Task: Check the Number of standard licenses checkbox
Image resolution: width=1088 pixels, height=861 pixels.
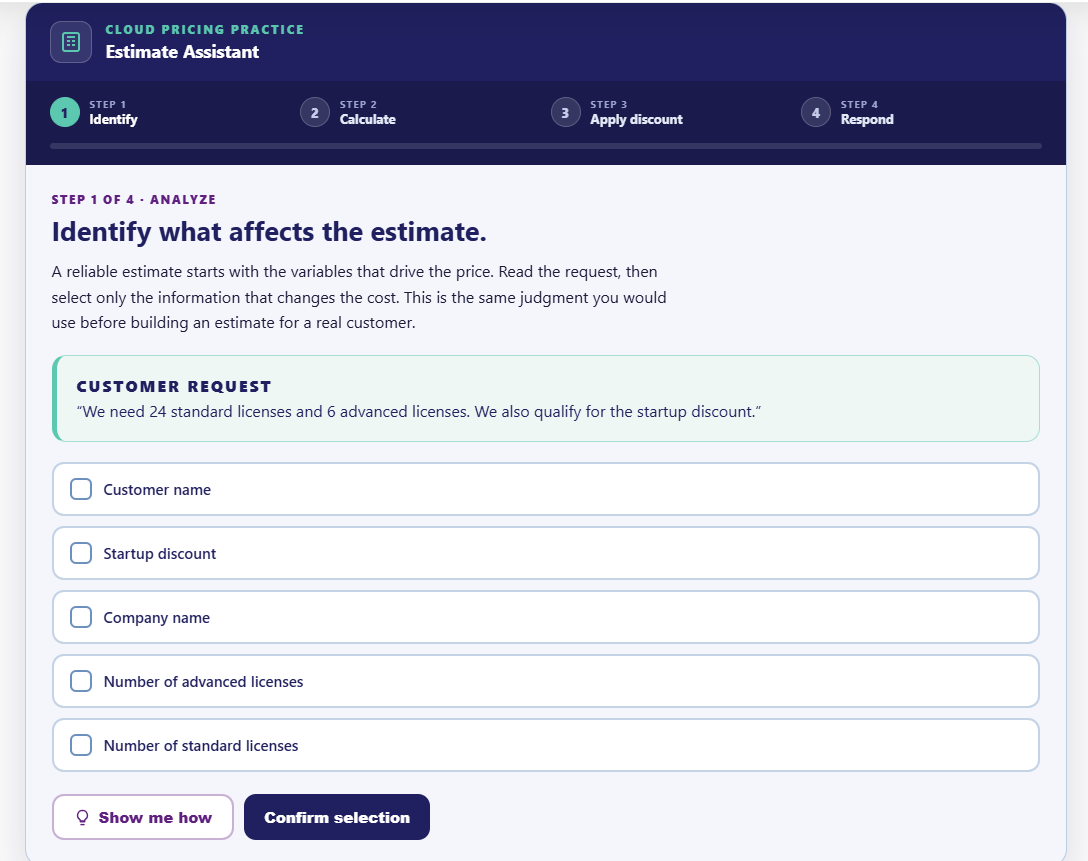Action: coord(81,745)
